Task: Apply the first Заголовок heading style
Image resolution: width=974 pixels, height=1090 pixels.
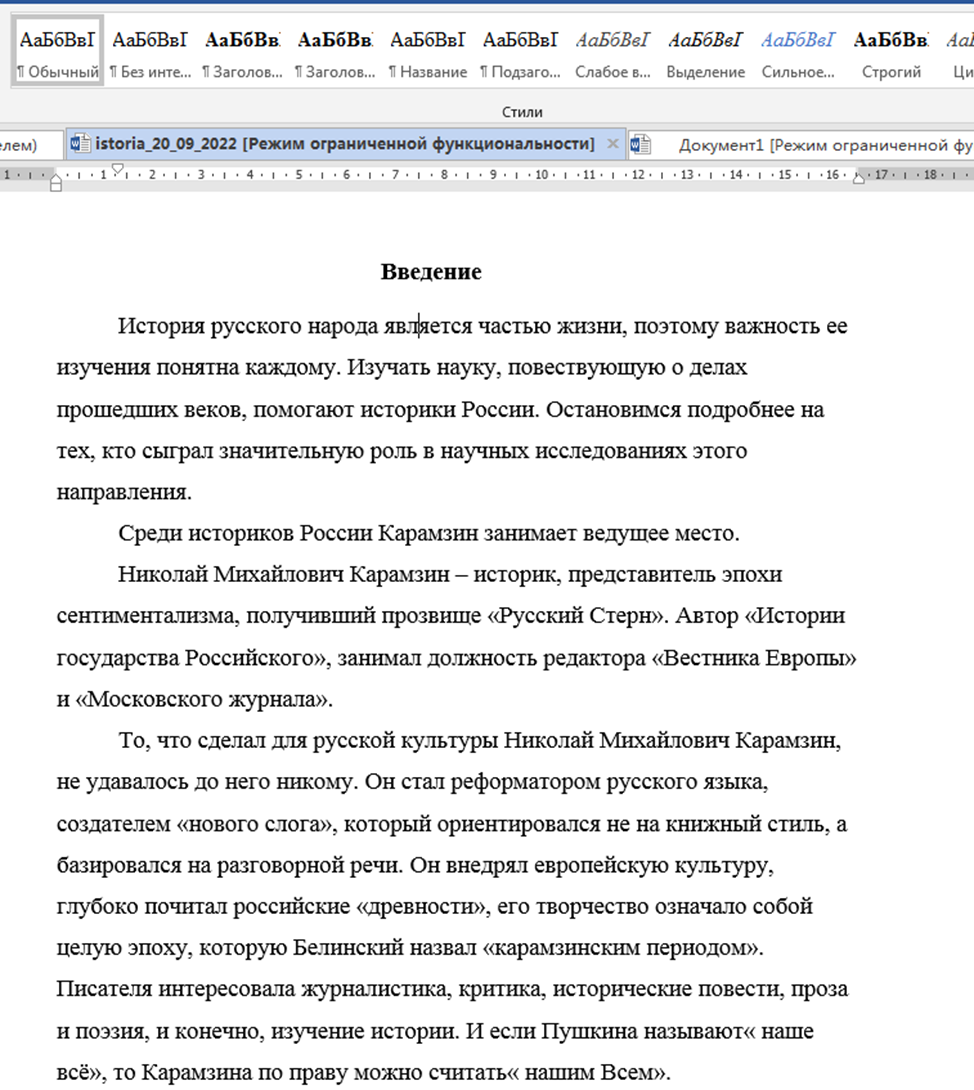Action: [243, 51]
